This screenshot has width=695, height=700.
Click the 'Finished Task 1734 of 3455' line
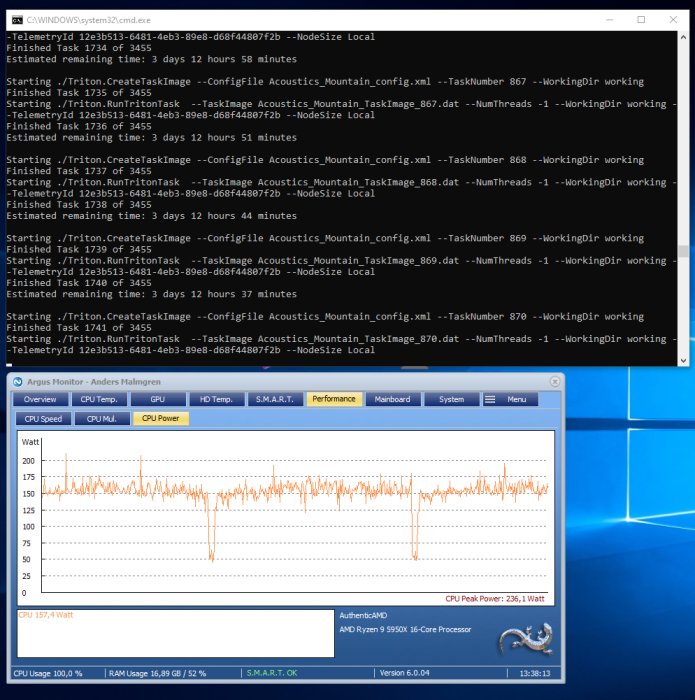pyautogui.click(x=79, y=48)
